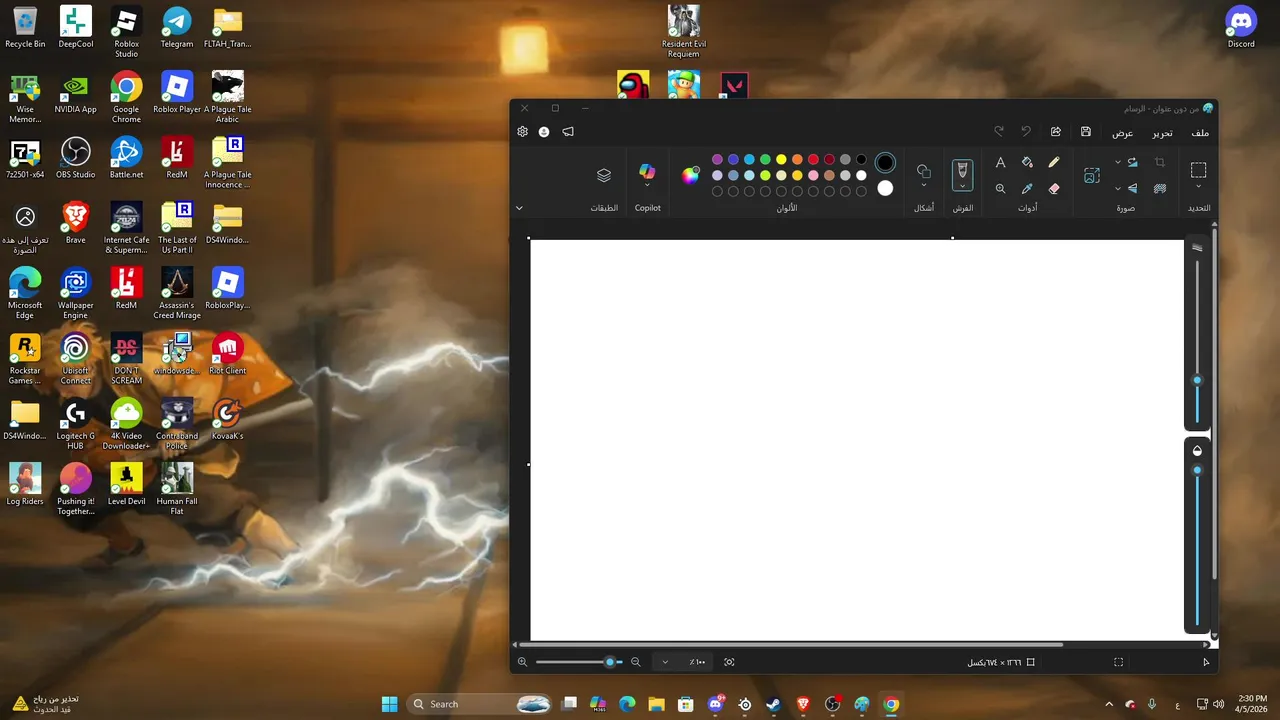The image size is (1280, 720).
Task: Select the Color picker eyedropper tool
Action: click(x=1027, y=188)
